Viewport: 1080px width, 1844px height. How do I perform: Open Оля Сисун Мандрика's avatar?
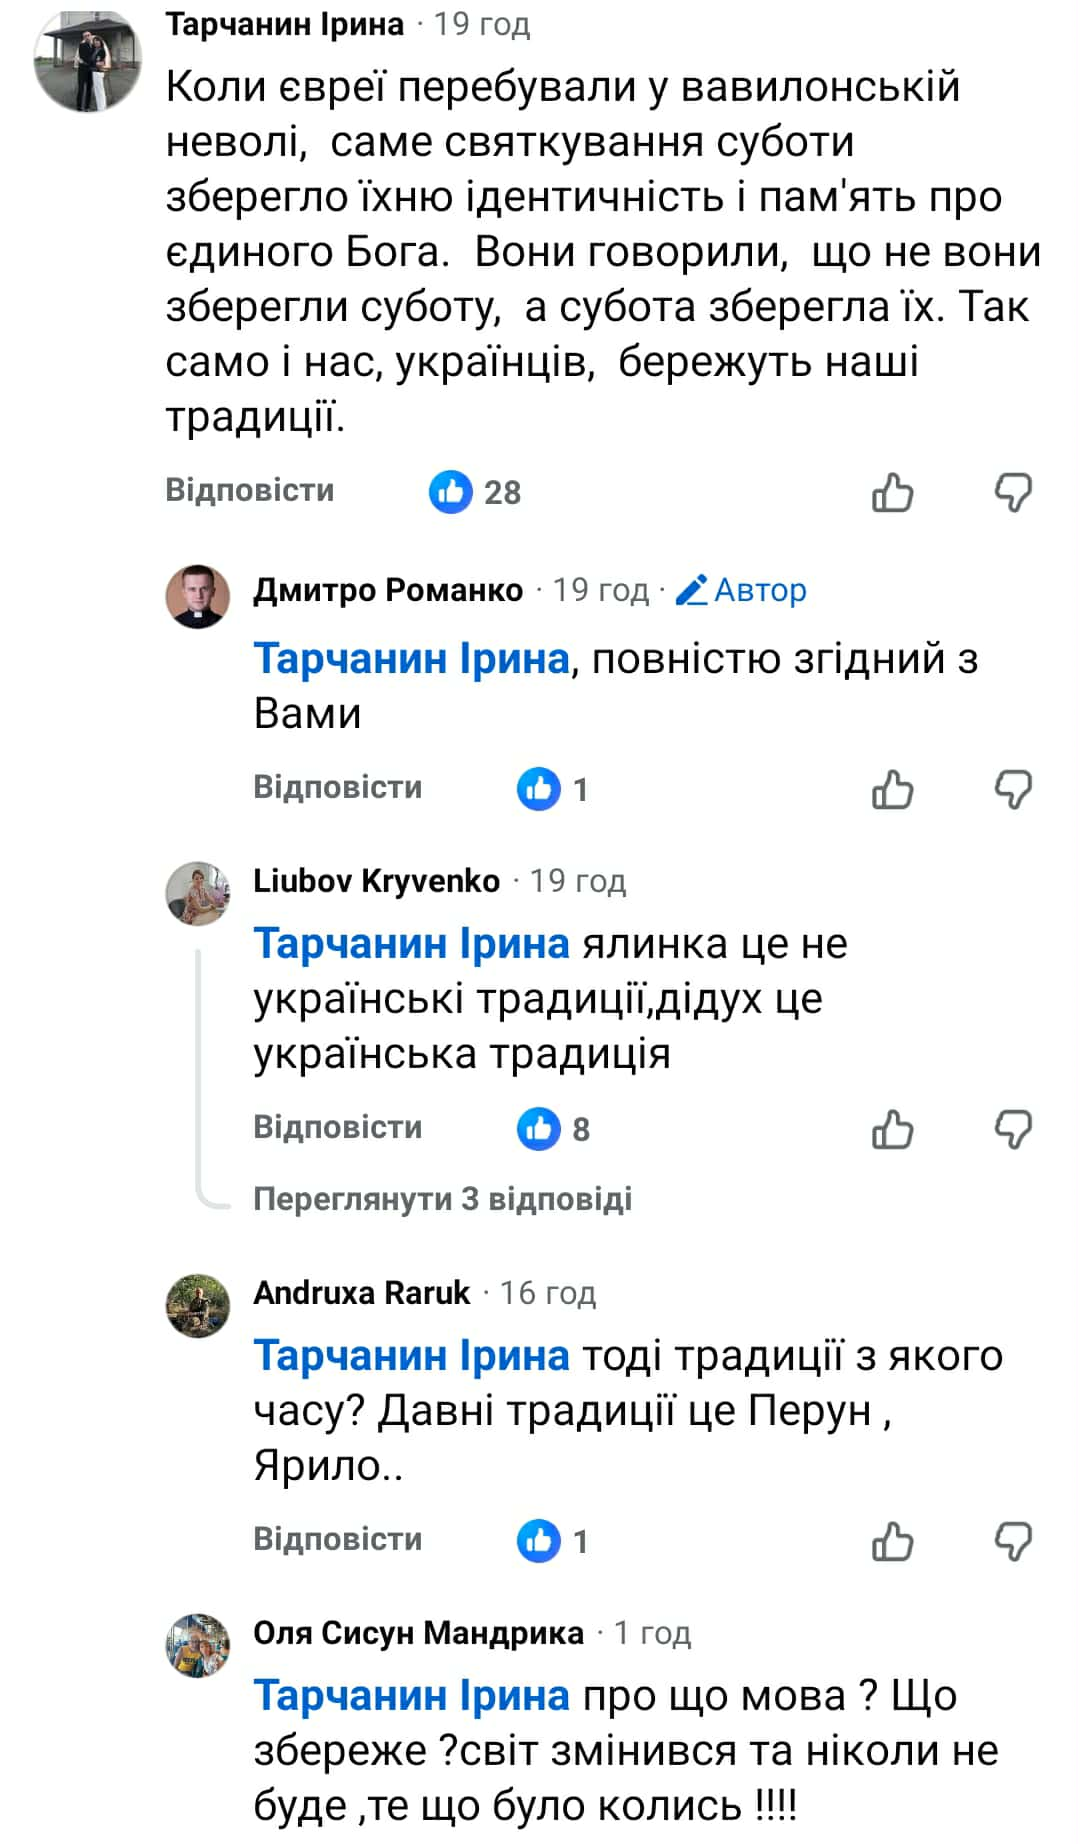(198, 1644)
